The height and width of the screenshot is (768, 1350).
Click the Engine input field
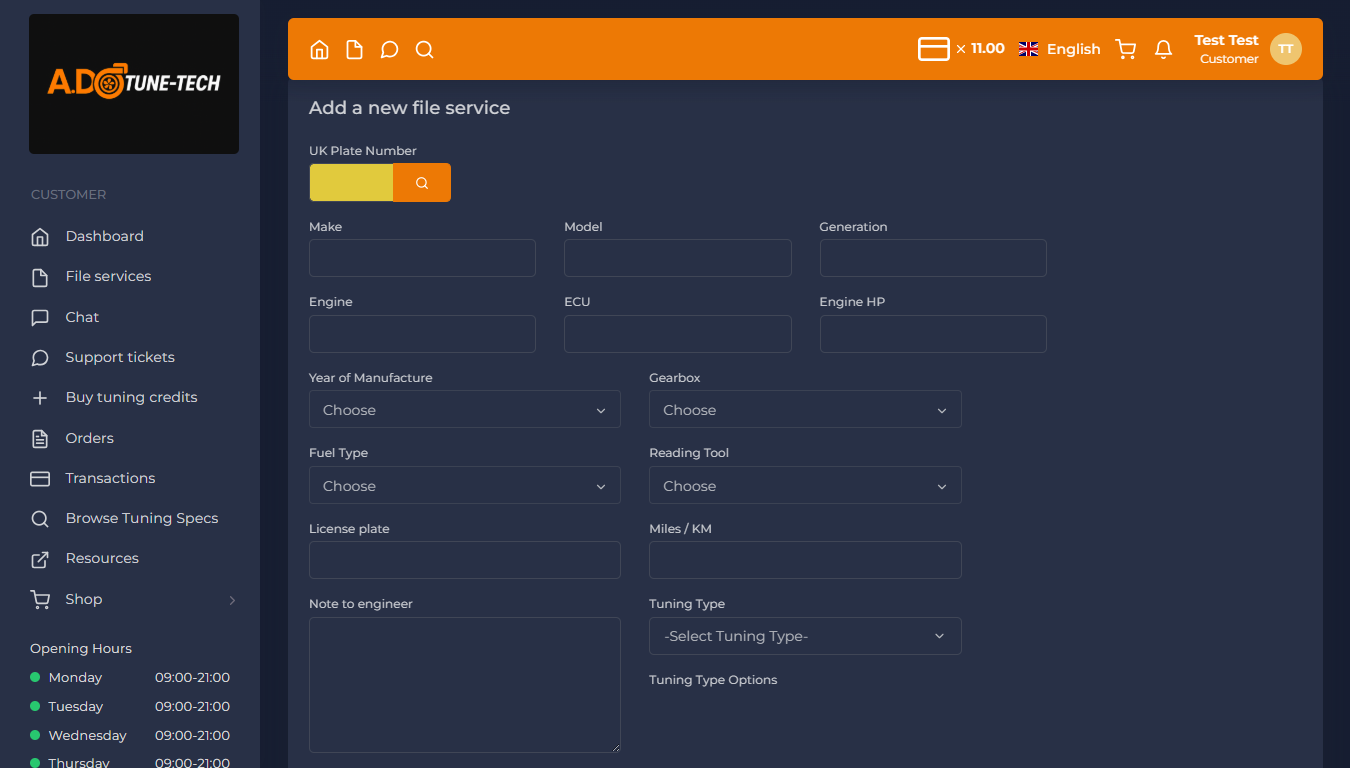click(x=422, y=334)
